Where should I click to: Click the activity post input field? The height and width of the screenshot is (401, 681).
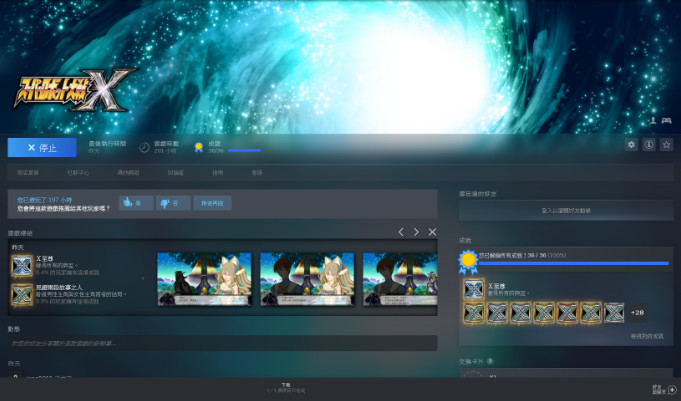pos(222,343)
